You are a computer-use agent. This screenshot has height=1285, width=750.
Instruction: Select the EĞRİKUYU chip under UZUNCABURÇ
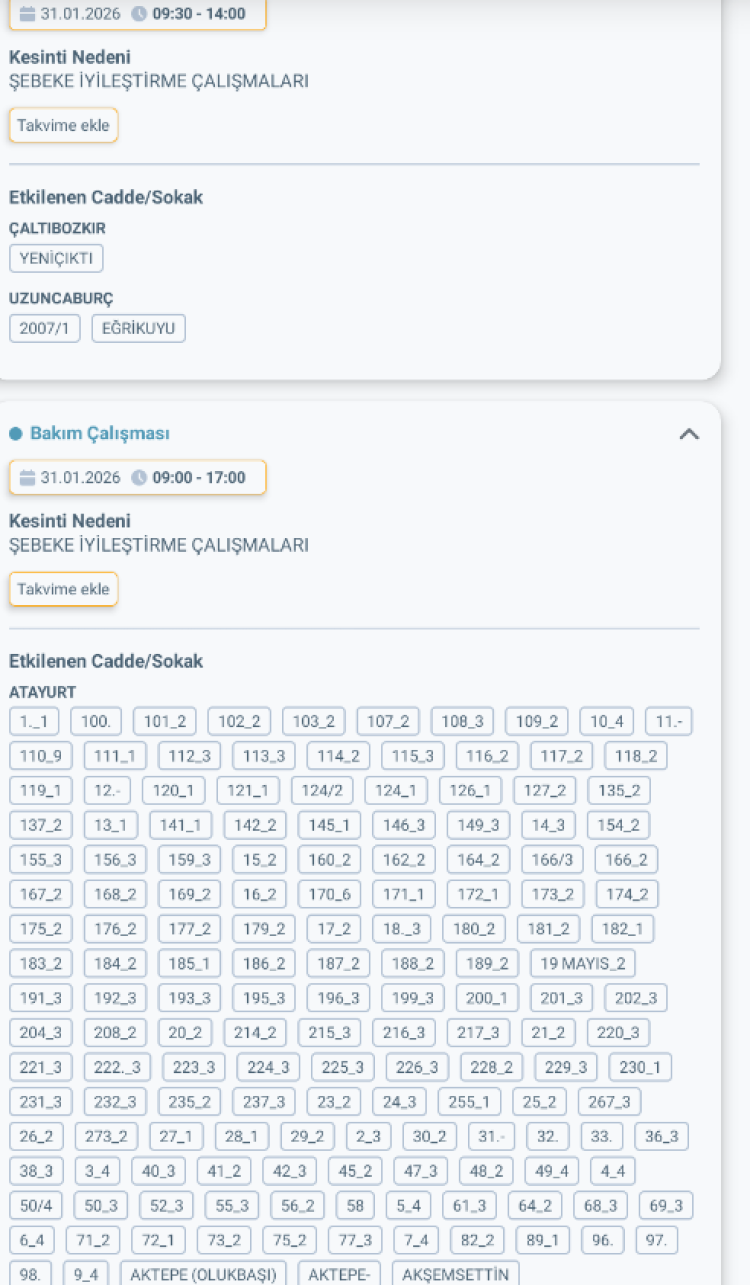[139, 328]
